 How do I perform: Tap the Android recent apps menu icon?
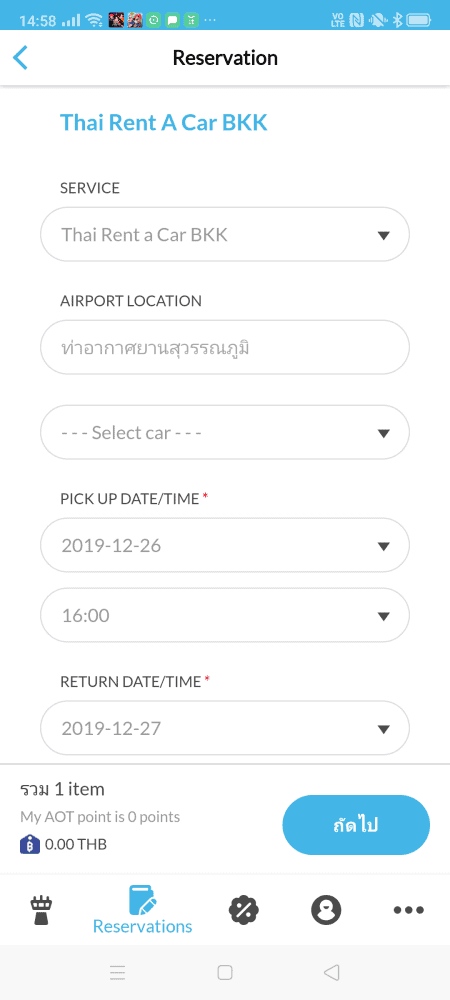point(117,973)
